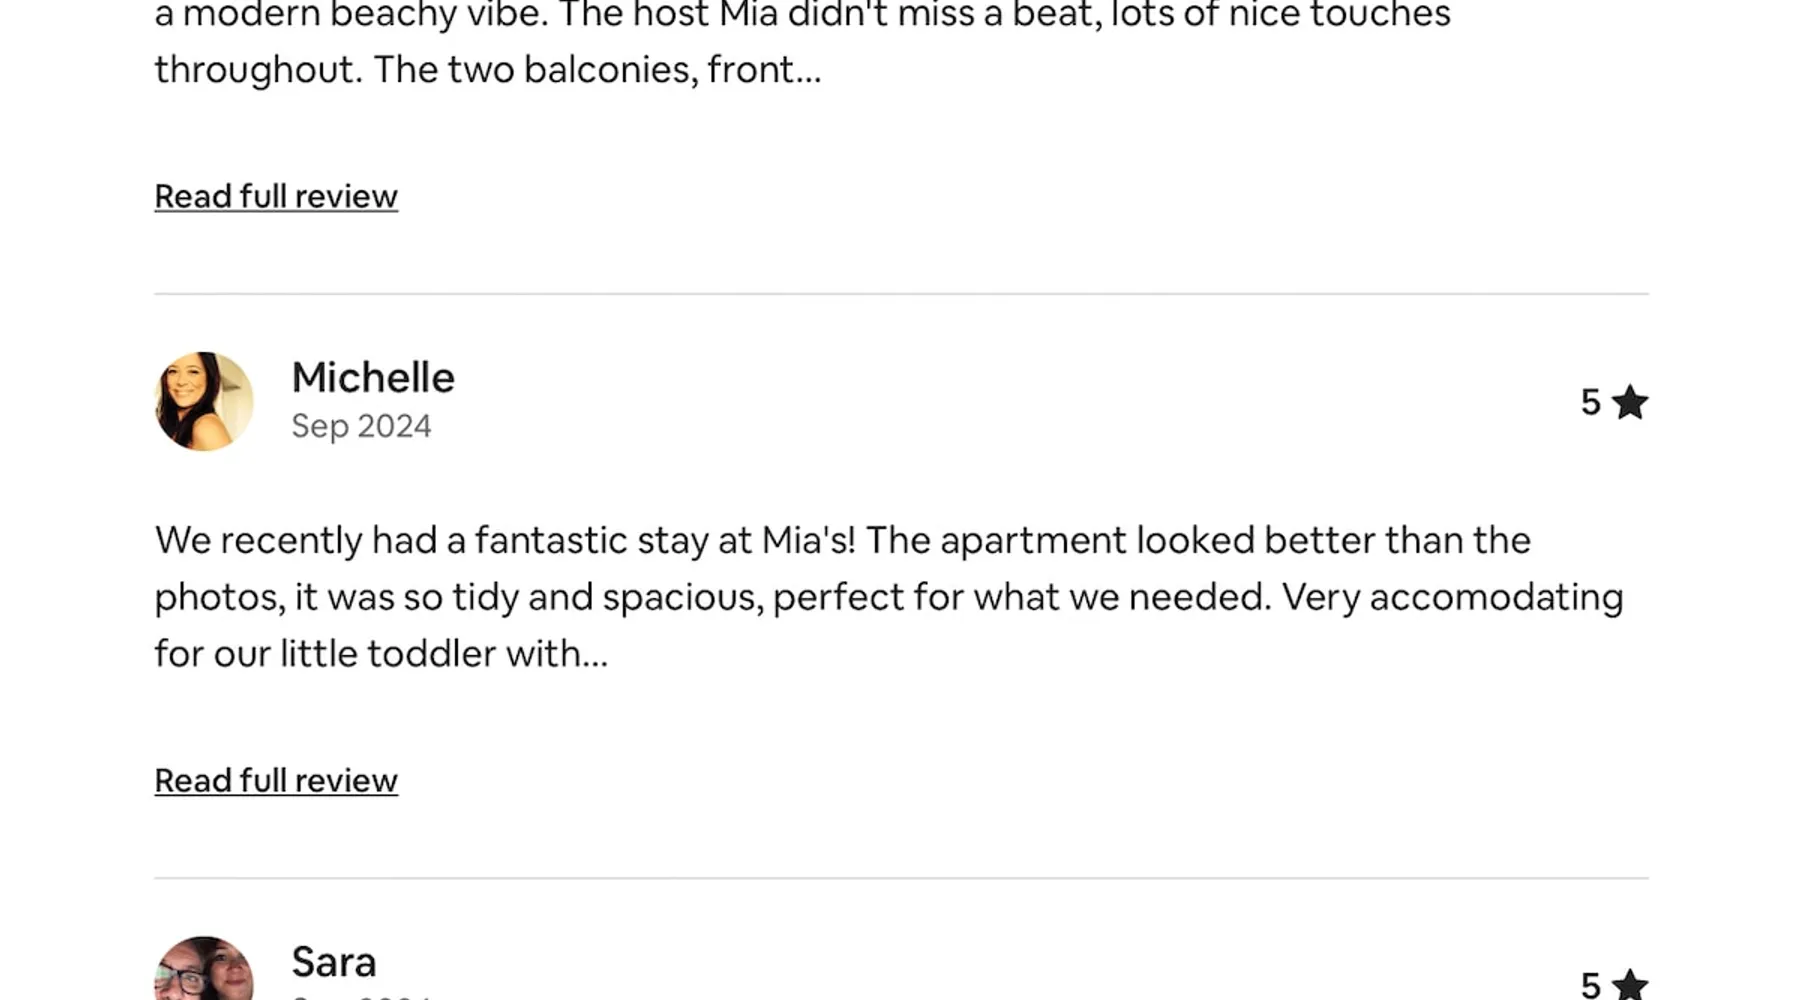Viewport: 1800px width, 1000px height.
Task: Open Sara's profile photo
Action: 204,970
